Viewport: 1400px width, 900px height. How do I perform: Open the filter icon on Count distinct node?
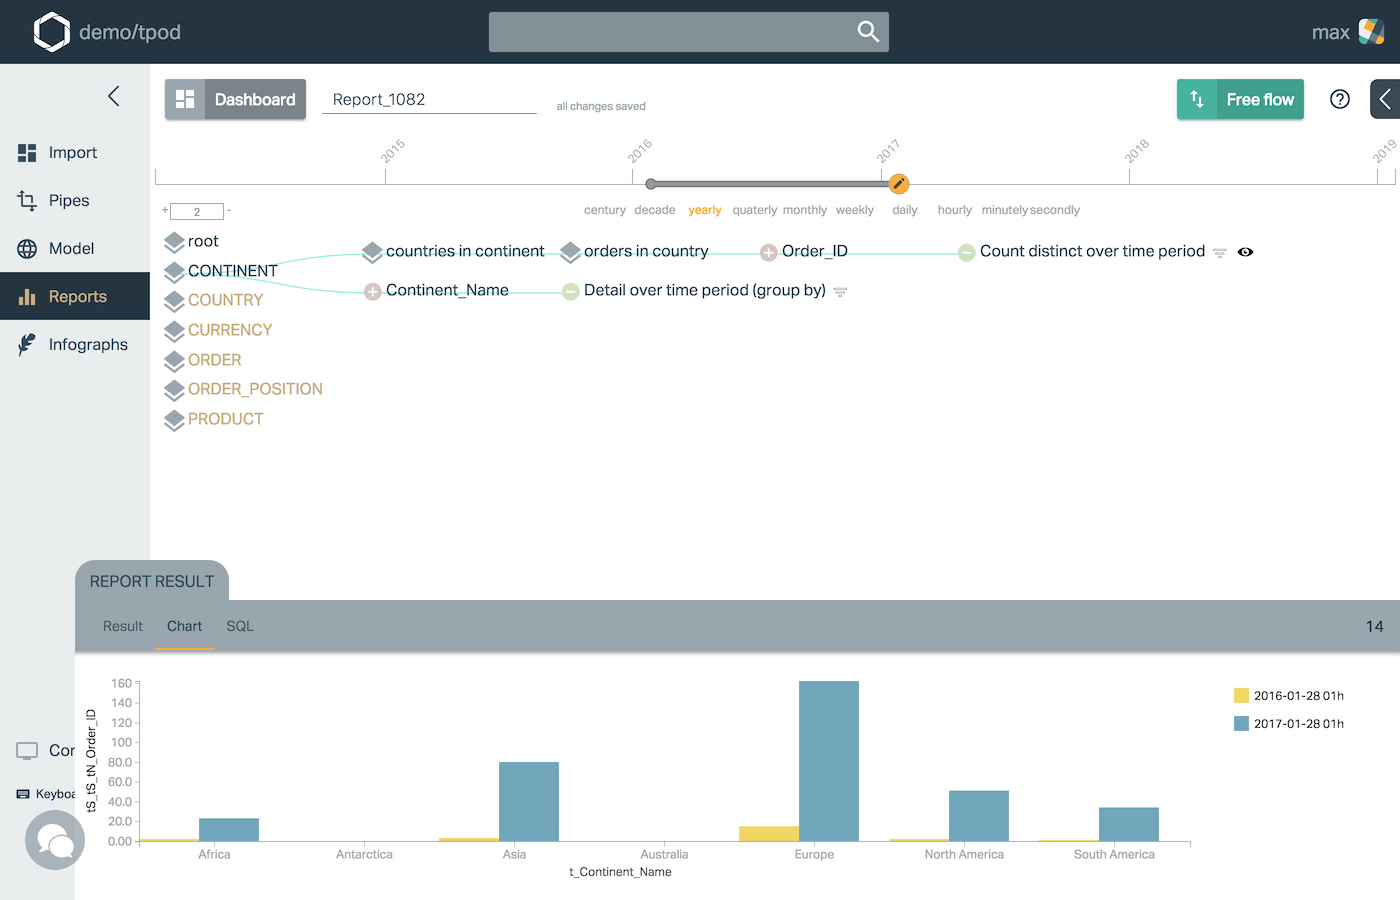tap(1219, 253)
